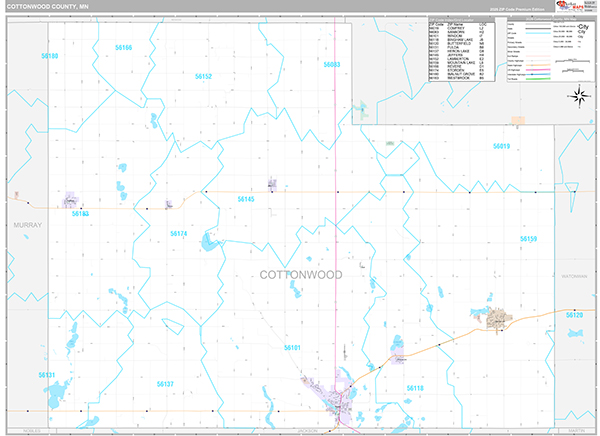Click the Westbrook town marker near 56183

click(72, 202)
